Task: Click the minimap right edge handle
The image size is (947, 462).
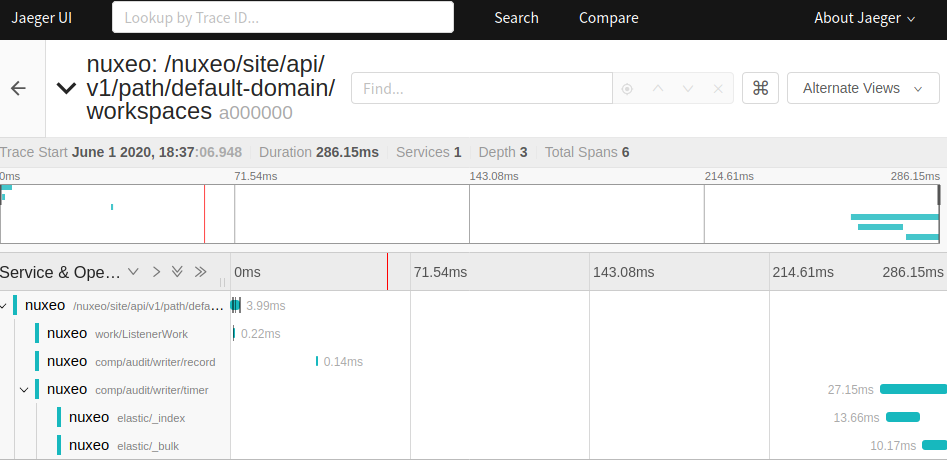Action: tap(939, 195)
